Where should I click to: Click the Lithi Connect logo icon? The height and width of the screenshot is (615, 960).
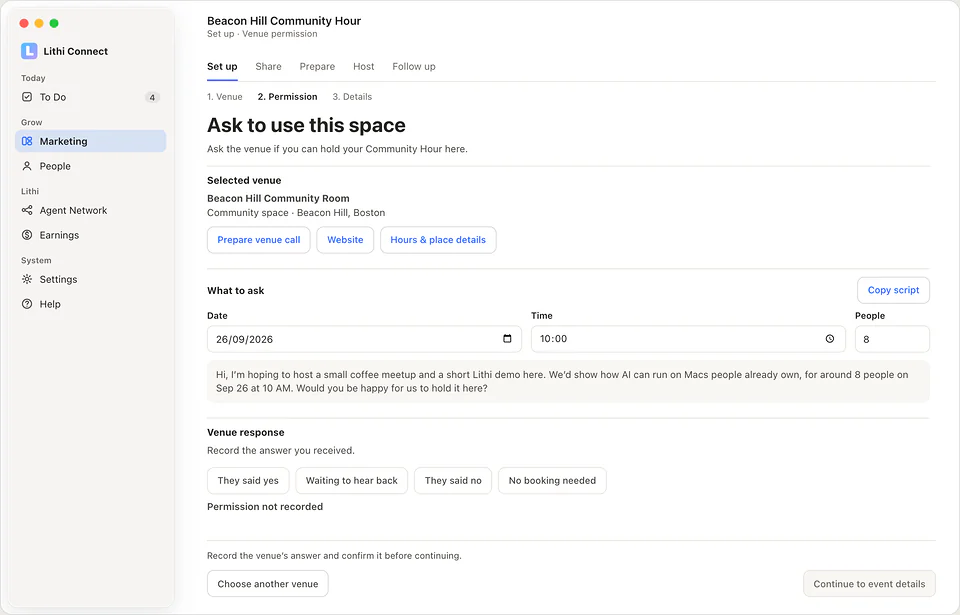(29, 51)
